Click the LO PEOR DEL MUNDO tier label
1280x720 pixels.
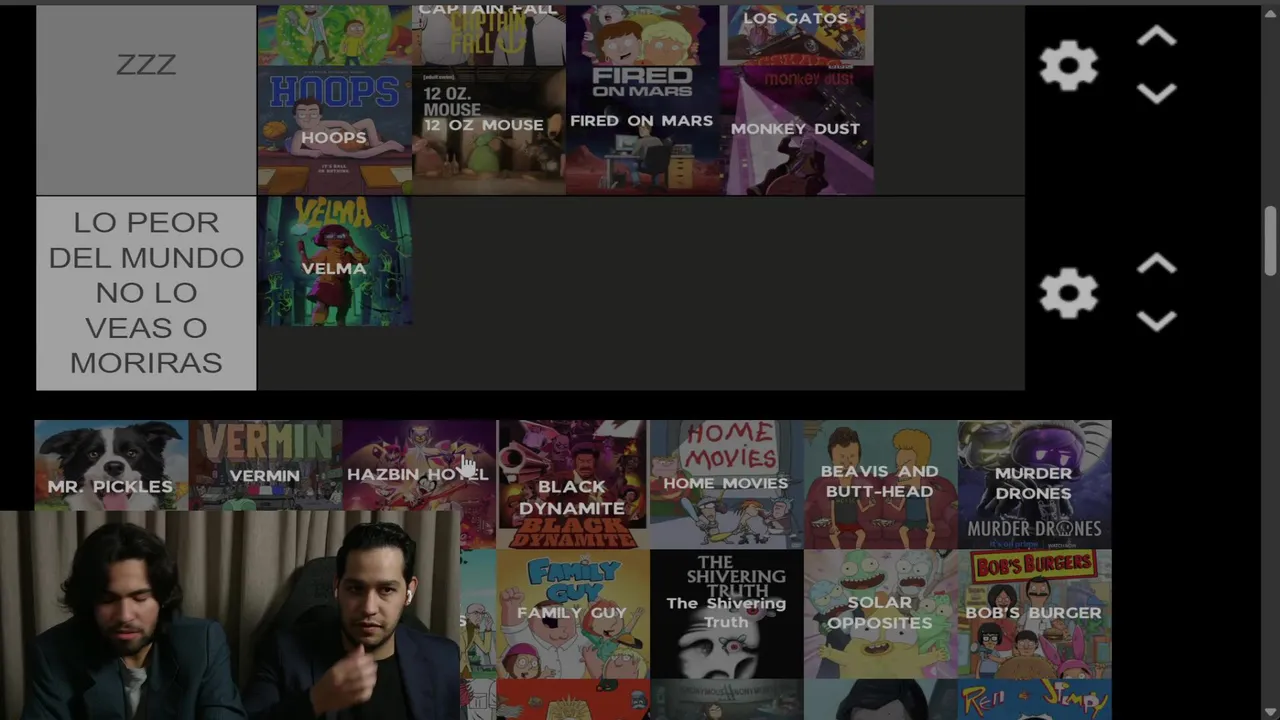(146, 293)
